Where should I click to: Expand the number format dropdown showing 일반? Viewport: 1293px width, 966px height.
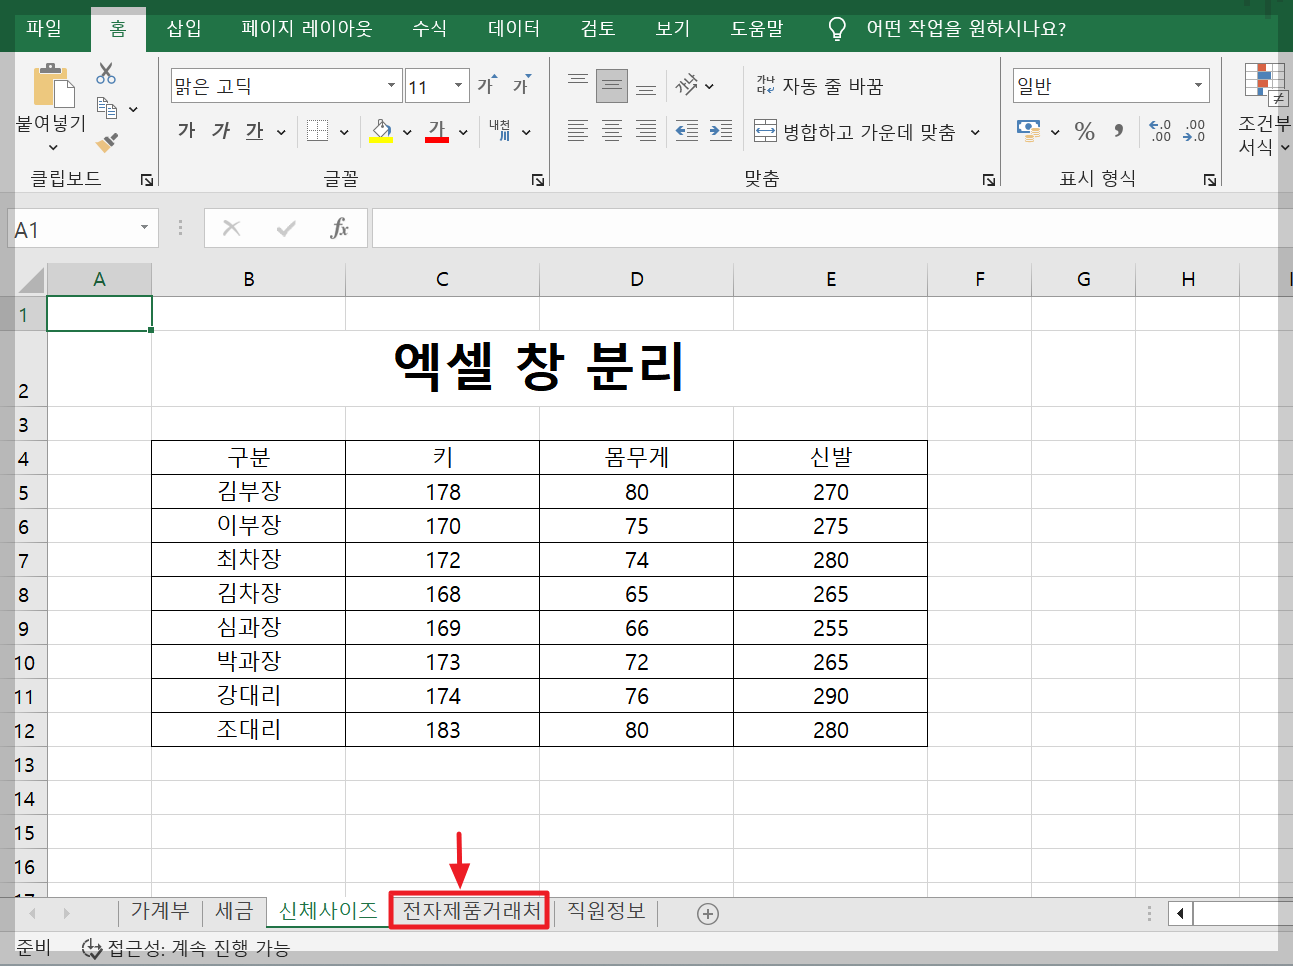tap(1199, 85)
